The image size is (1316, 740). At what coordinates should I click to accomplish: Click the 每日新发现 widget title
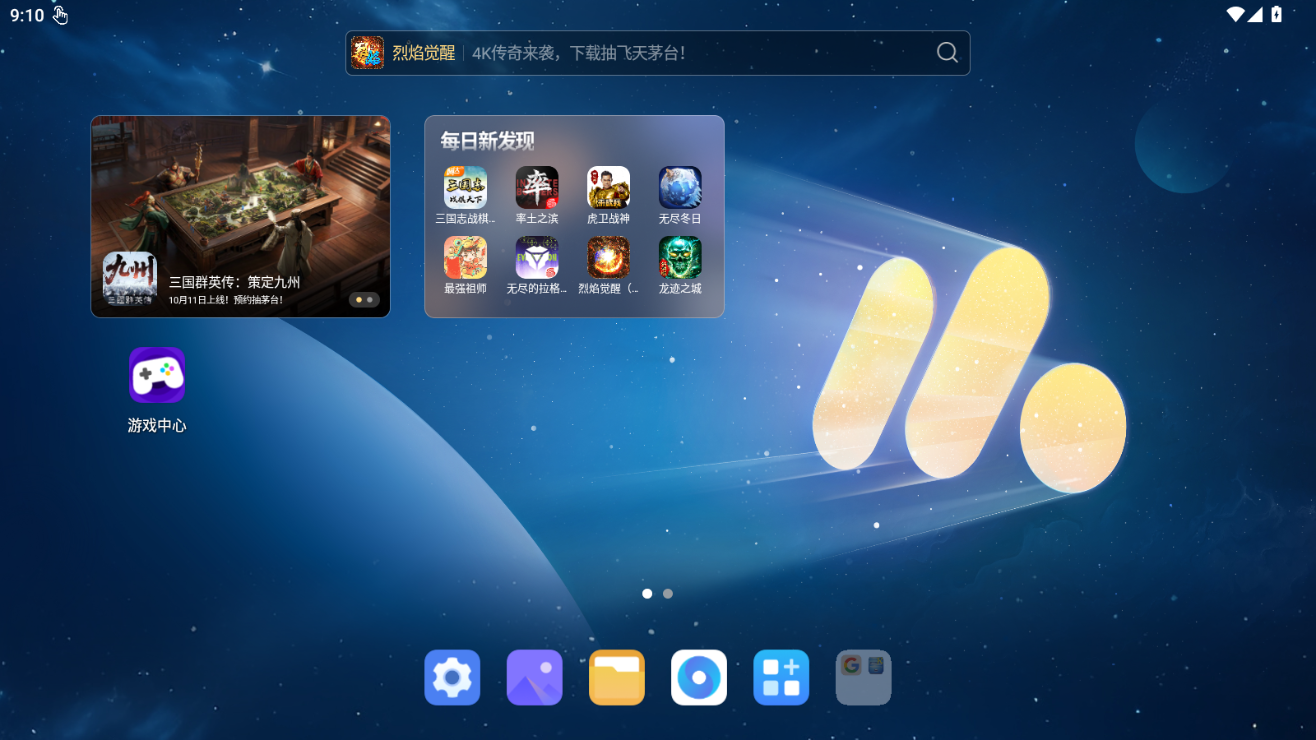click(x=488, y=141)
